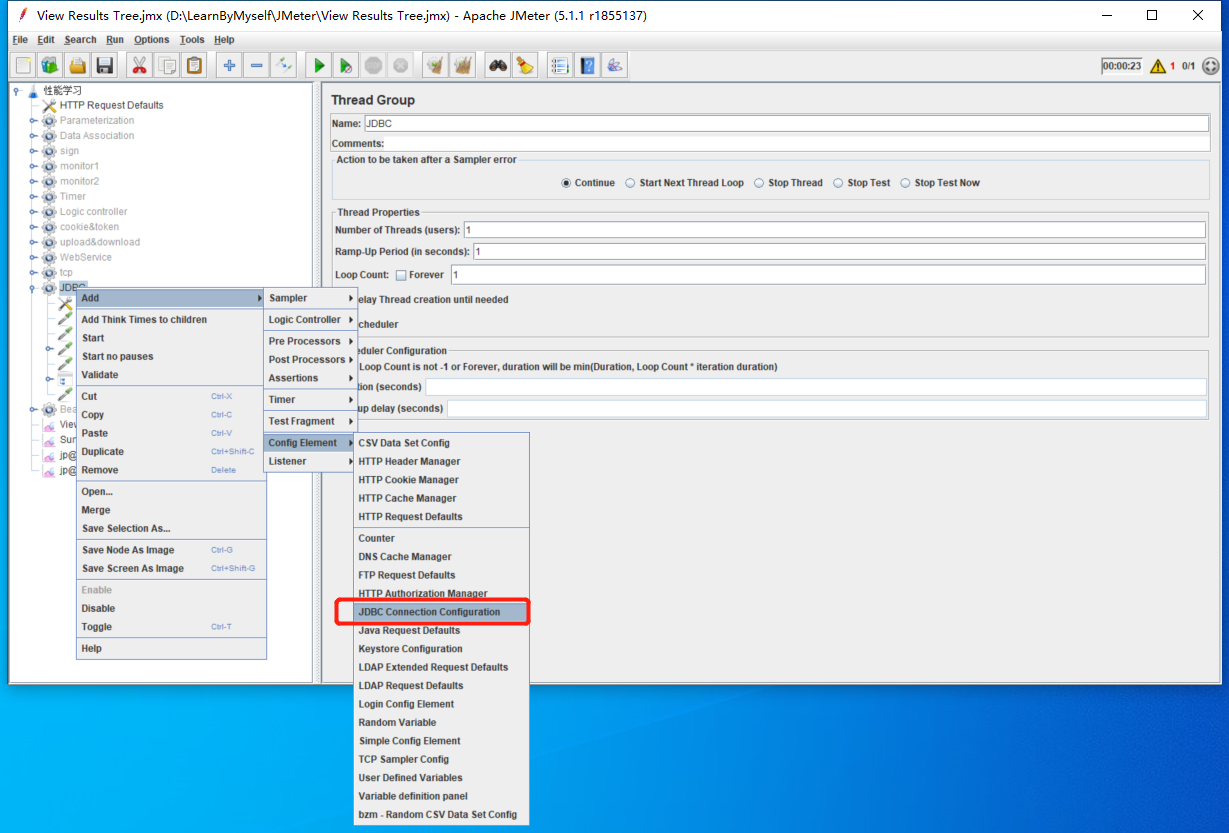Click the clipboard Paste toolbar icon

(x=194, y=66)
